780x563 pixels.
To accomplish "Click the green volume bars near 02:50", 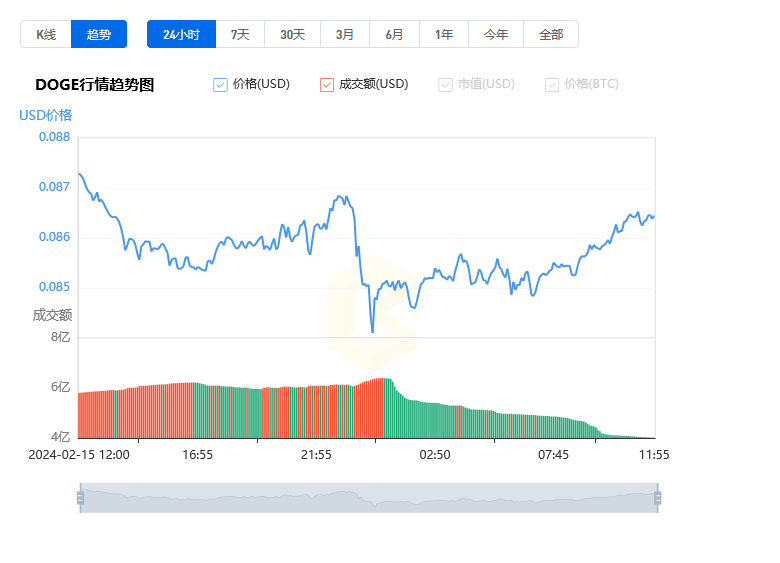I will [x=433, y=420].
